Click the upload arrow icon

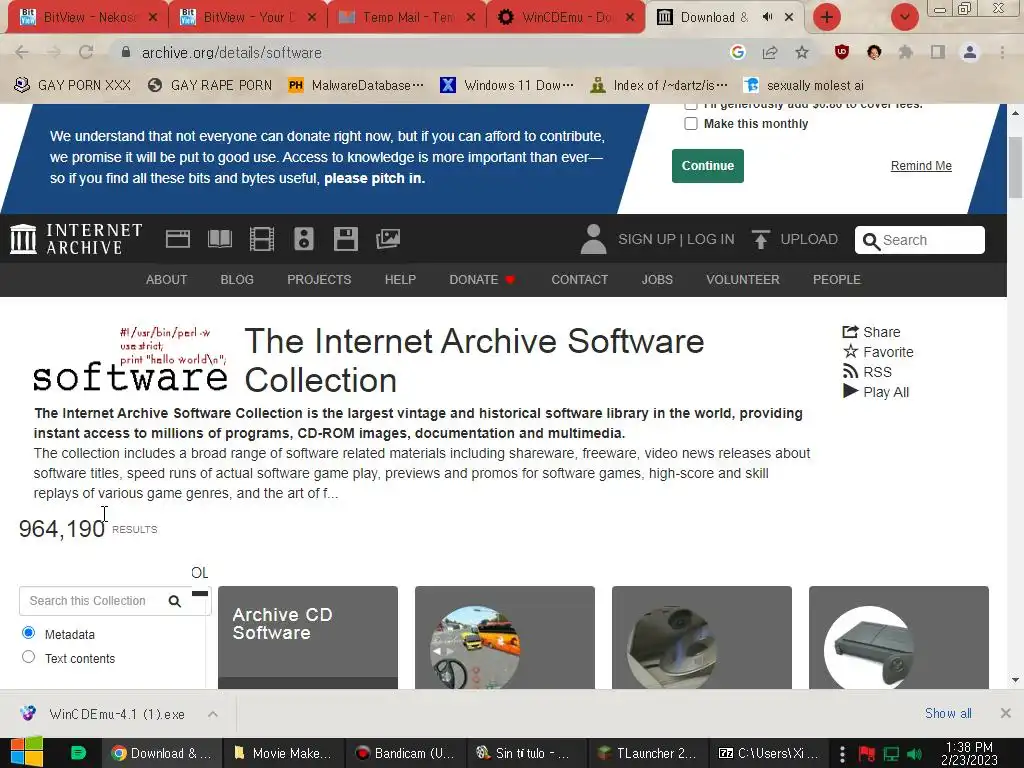click(760, 239)
